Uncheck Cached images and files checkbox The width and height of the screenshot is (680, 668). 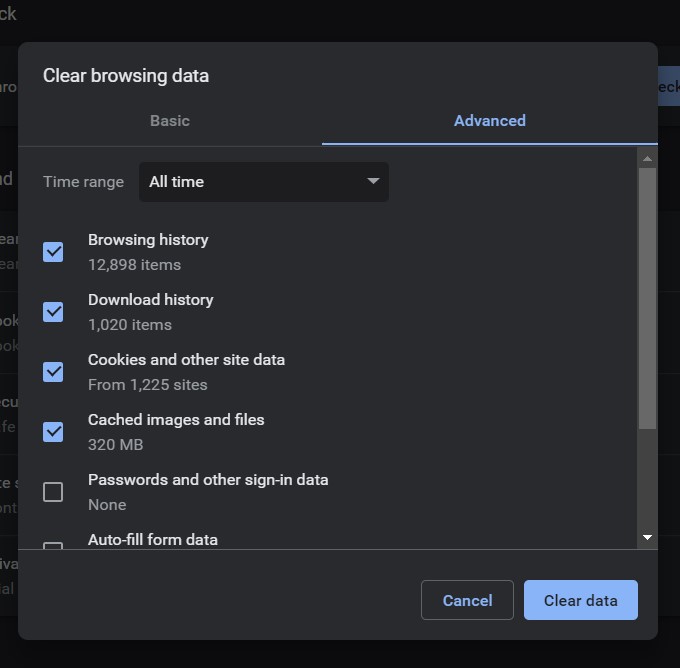(x=53, y=432)
